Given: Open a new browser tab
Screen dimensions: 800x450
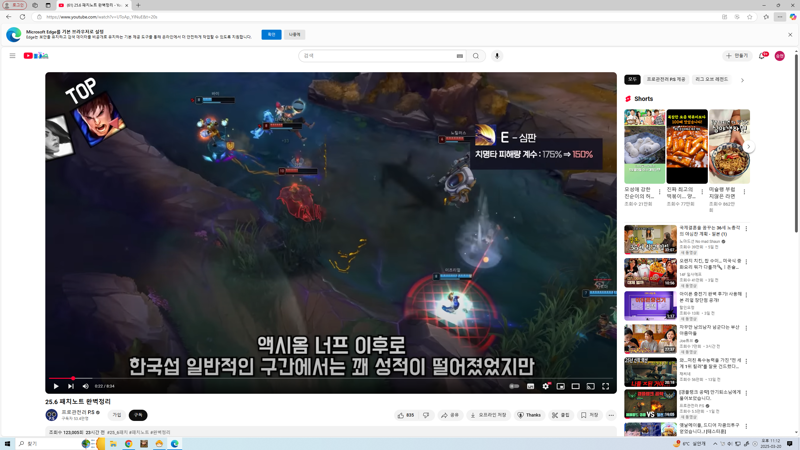Looking at the screenshot, I should point(138,5).
